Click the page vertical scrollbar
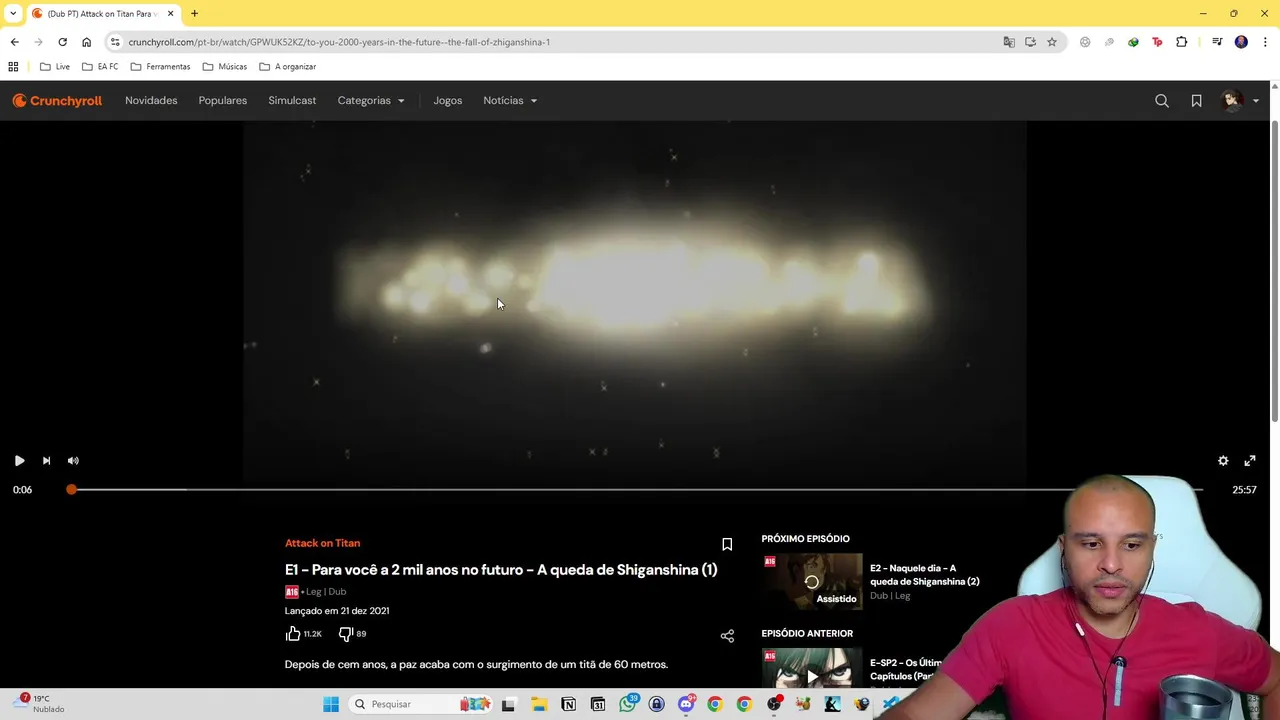Image resolution: width=1280 pixels, height=720 pixels. point(1274,270)
